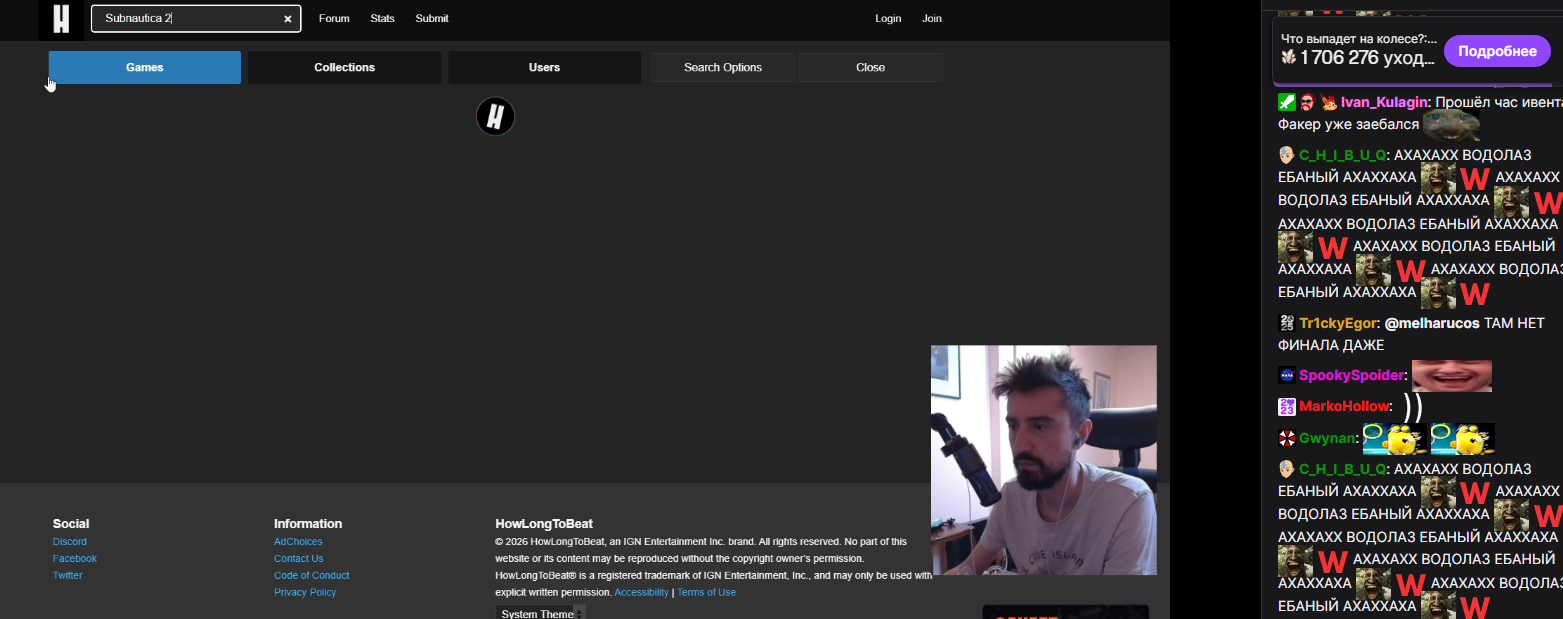
Task: Click the @melharucos mention in chat
Action: (1431, 323)
